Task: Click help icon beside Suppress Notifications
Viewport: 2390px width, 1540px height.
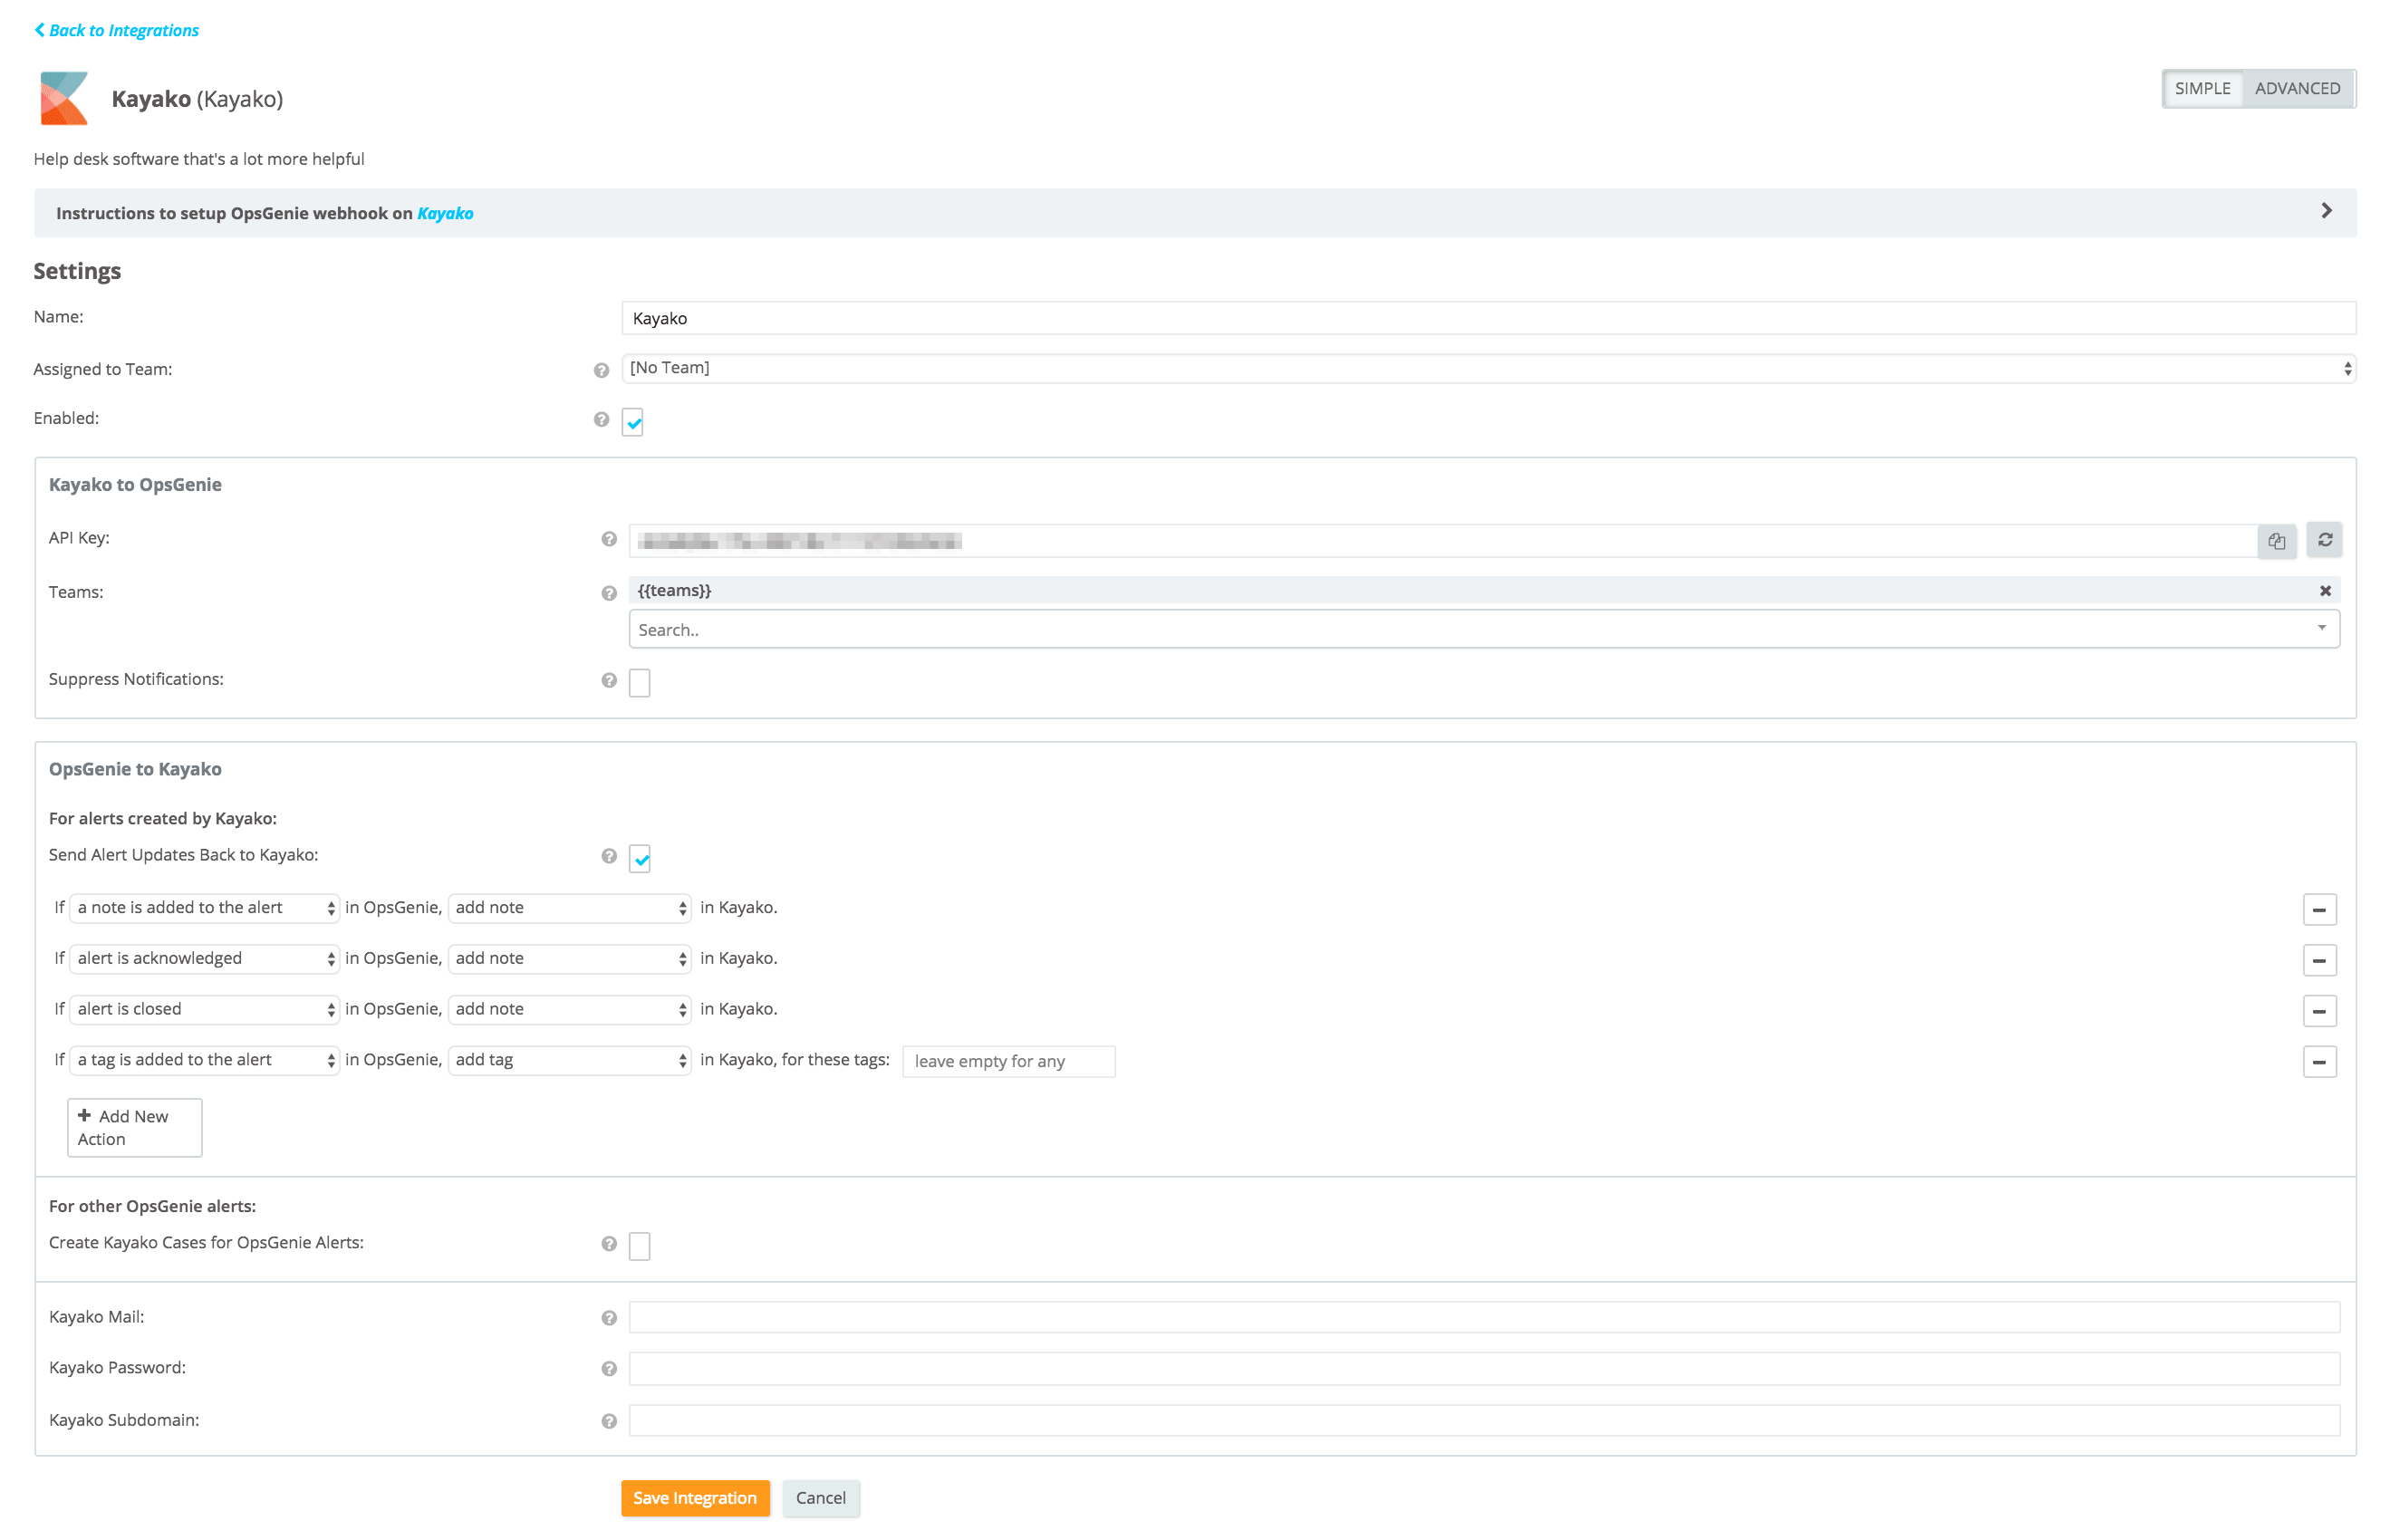Action: coord(609,681)
